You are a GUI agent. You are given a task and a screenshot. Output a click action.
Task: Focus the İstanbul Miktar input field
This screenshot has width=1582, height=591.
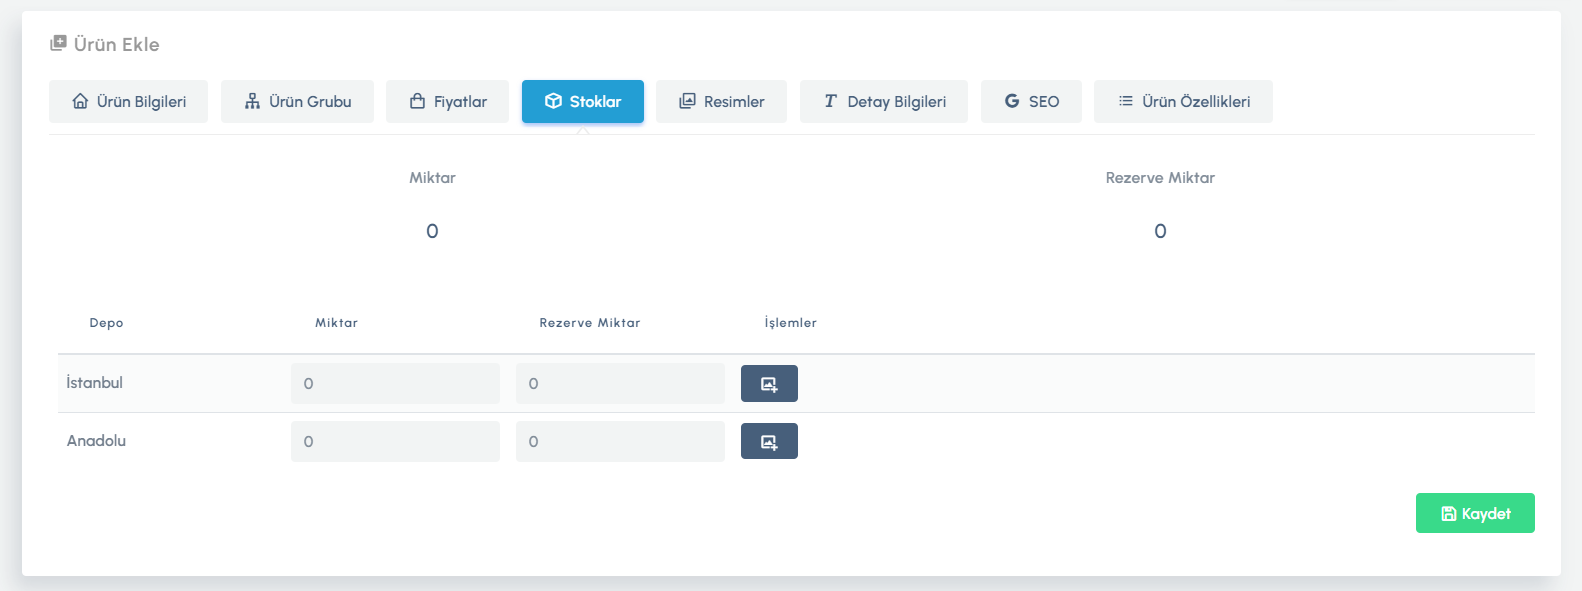(395, 384)
